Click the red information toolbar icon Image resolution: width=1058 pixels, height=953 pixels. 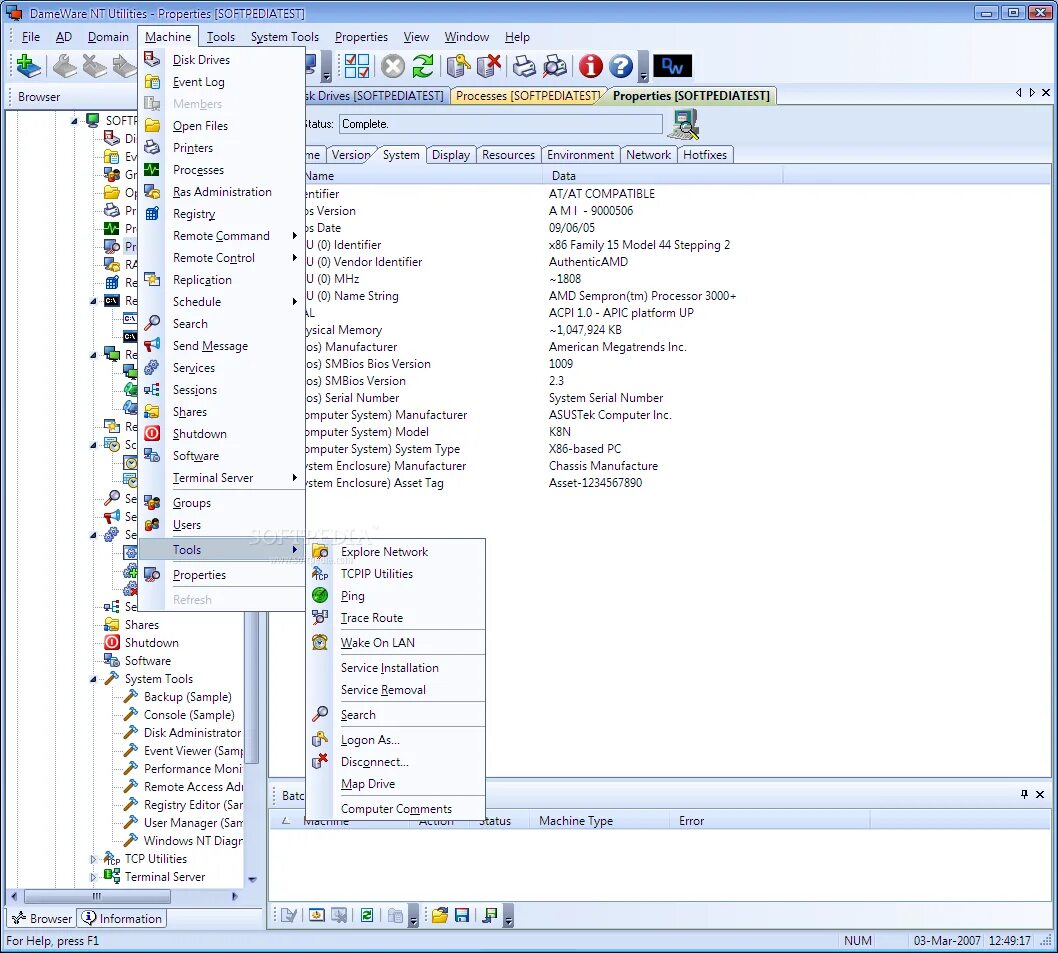click(x=590, y=66)
